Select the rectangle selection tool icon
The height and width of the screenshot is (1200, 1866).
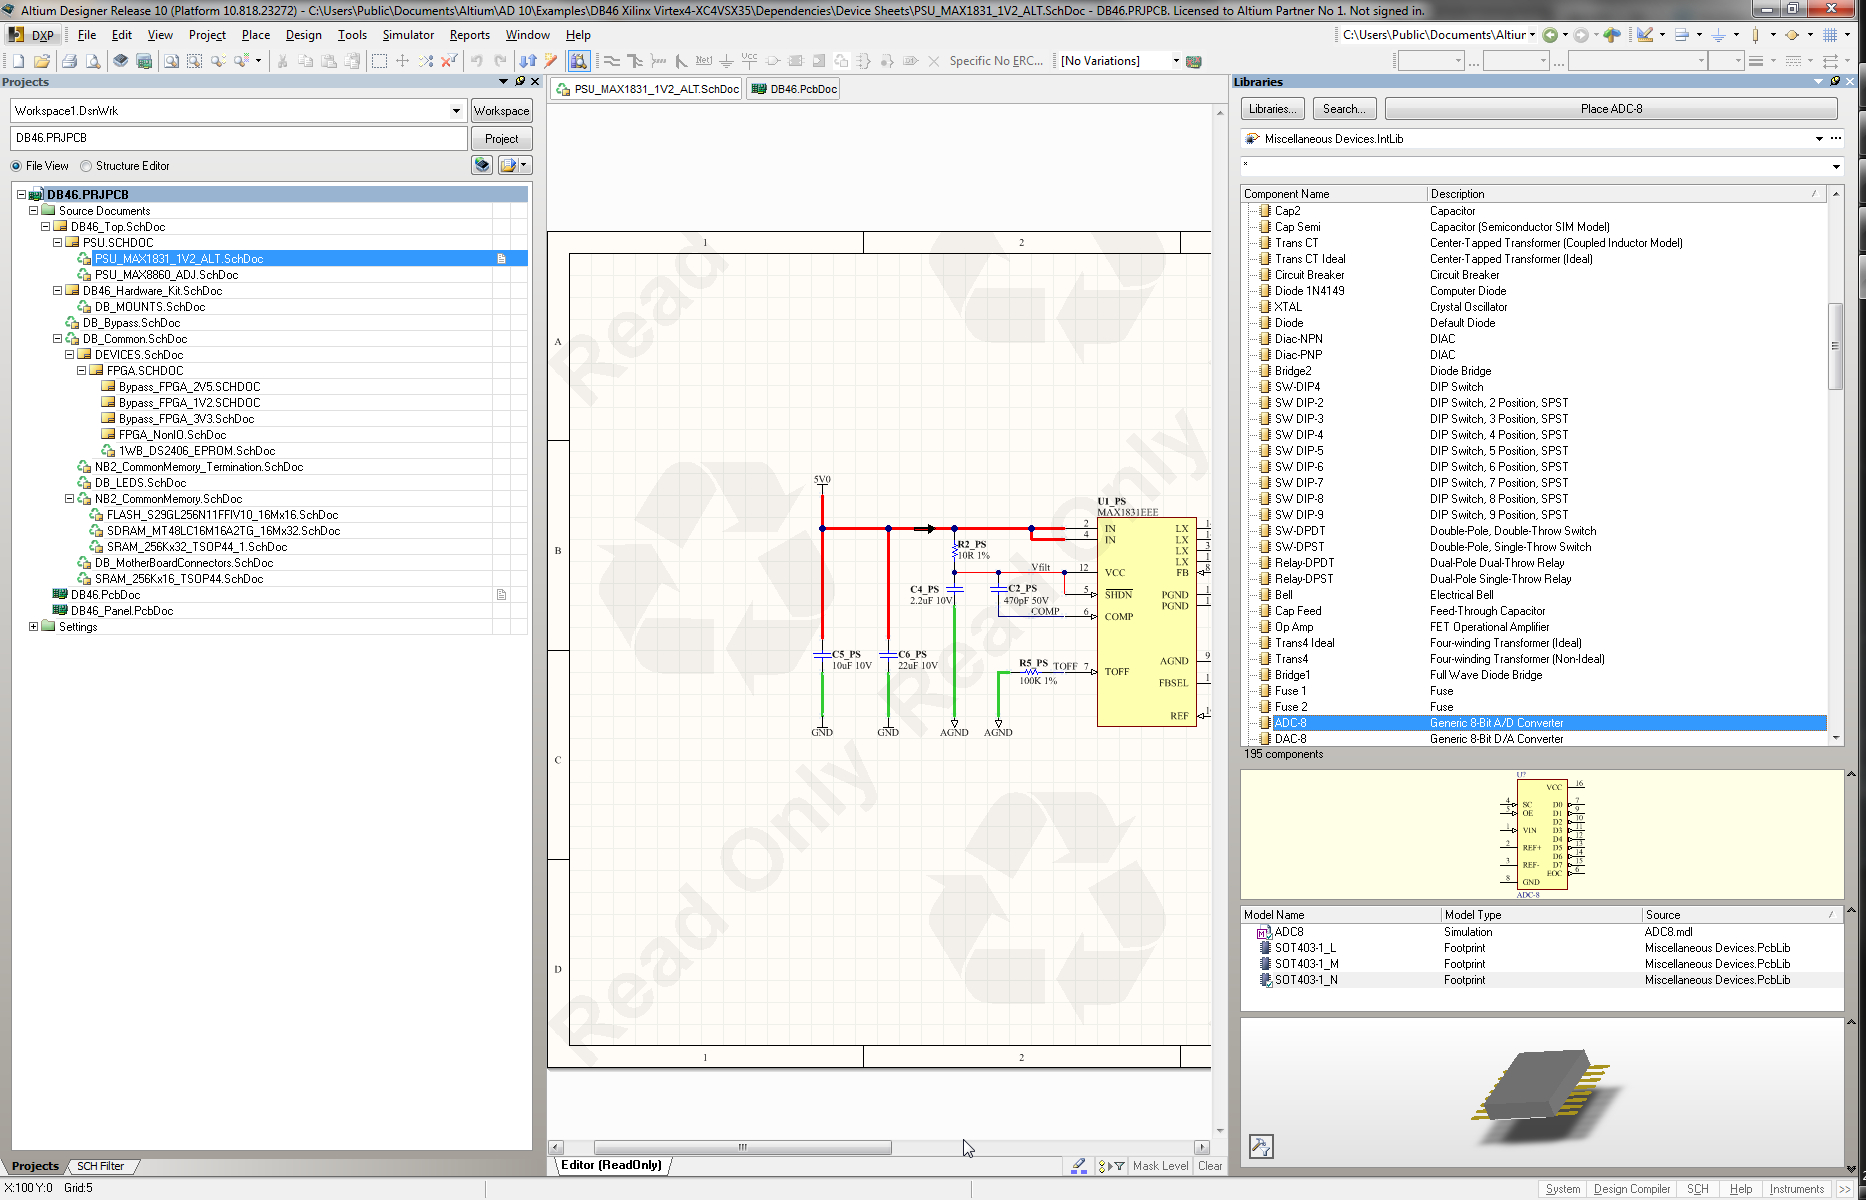pyautogui.click(x=379, y=61)
